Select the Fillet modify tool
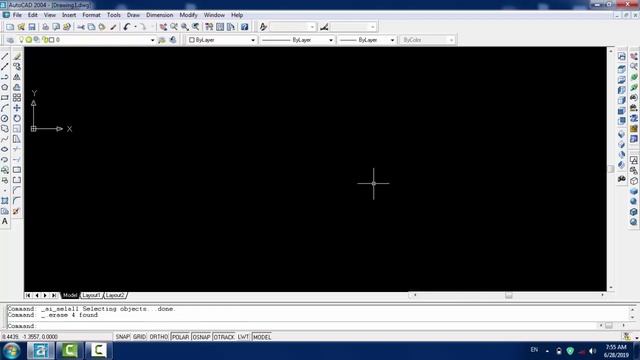 (x=17, y=201)
